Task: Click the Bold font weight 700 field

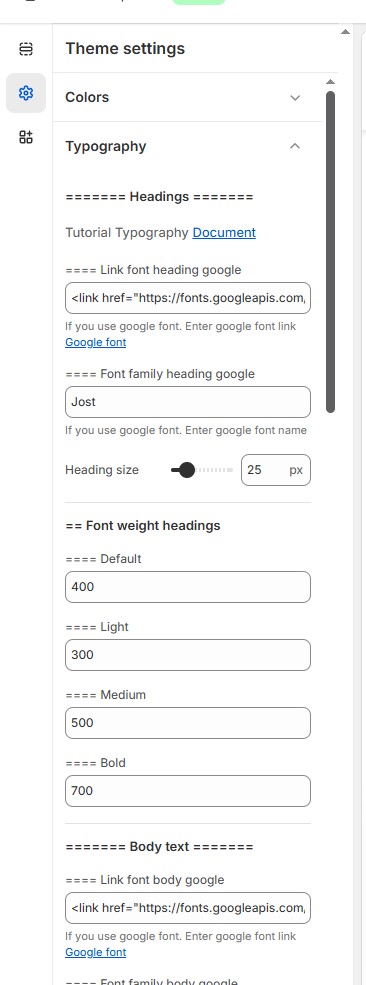Action: point(188,791)
